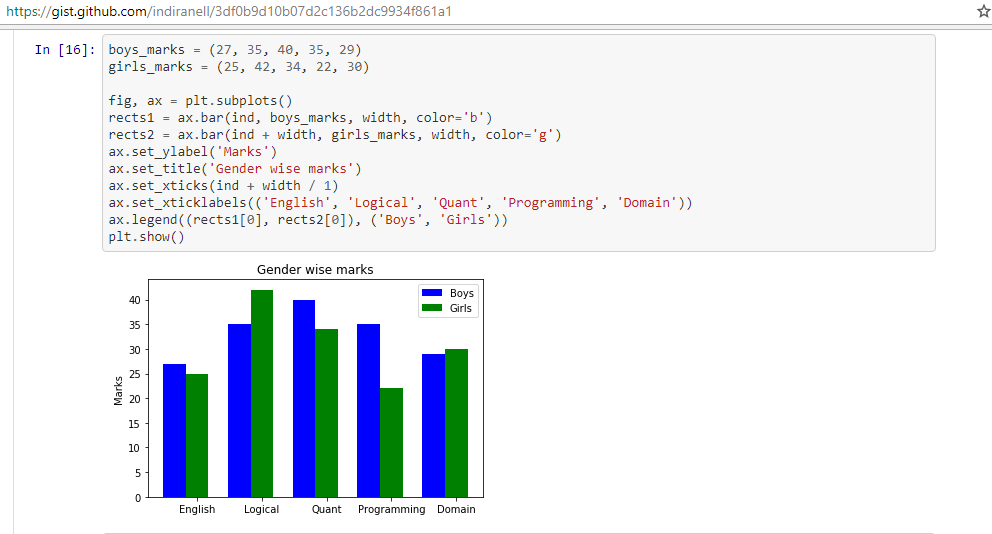992x534 pixels.
Task: Click the short green Programming bar
Action: click(x=392, y=443)
